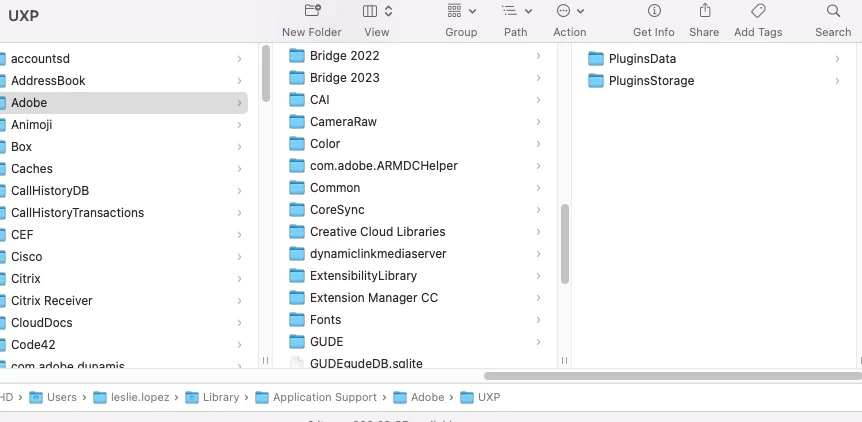This screenshot has width=862, height=422.
Task: Select the CEF folder
Action: tap(124, 235)
